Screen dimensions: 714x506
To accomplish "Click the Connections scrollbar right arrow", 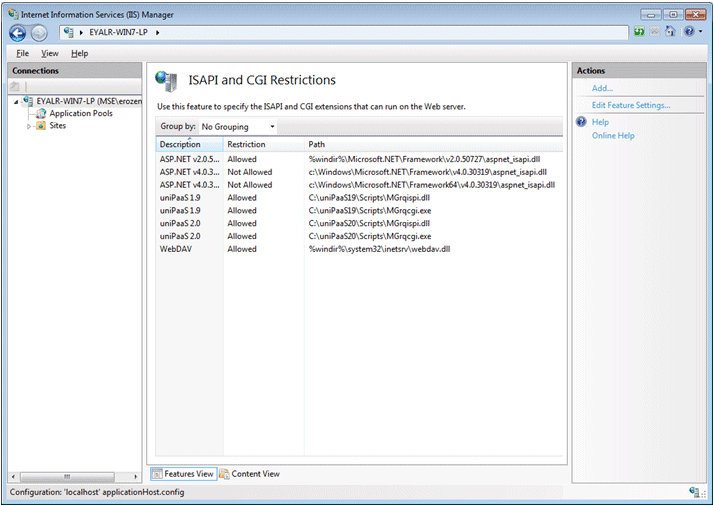I will (135, 477).
